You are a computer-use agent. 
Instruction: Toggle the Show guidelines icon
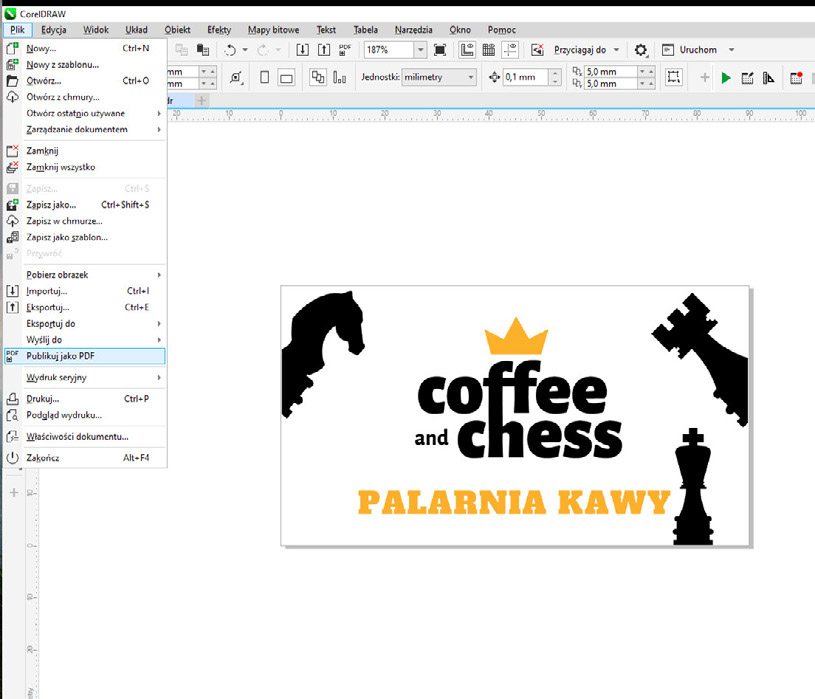click(510, 50)
